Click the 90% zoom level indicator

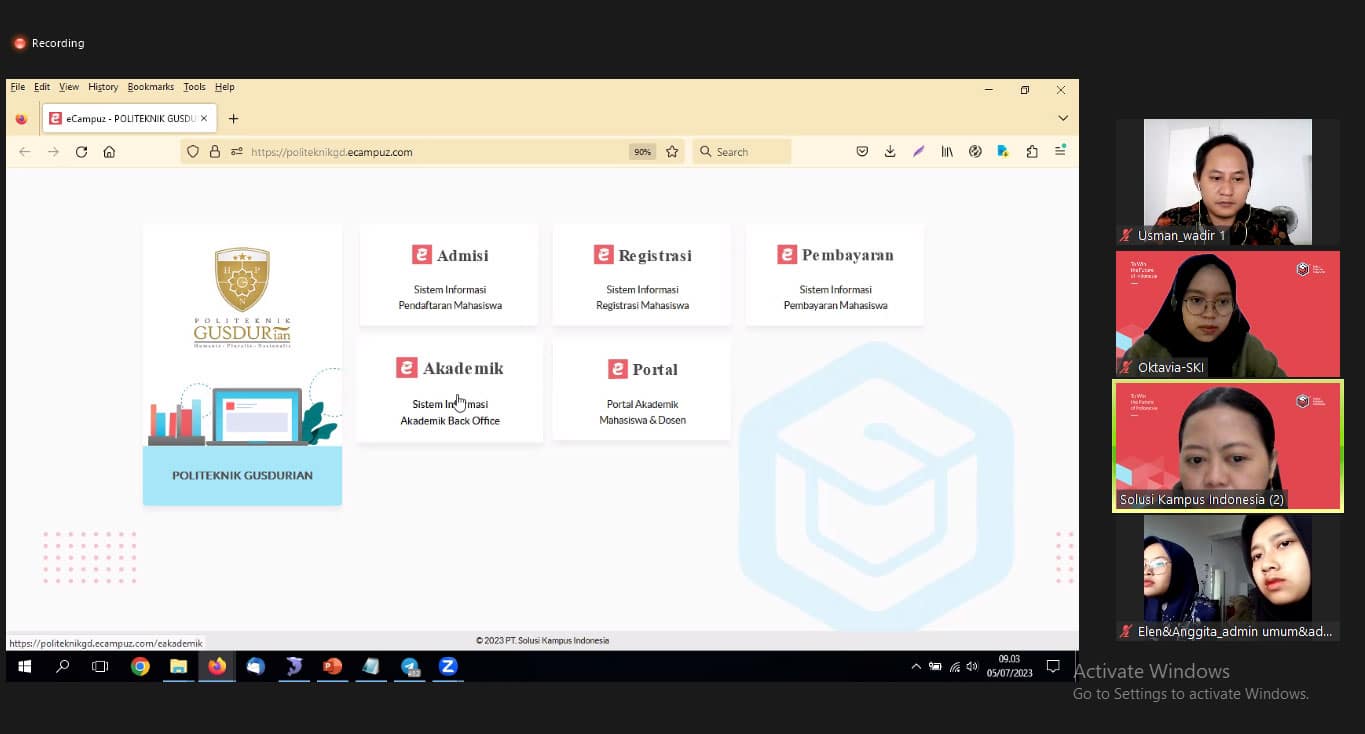pyautogui.click(x=642, y=152)
